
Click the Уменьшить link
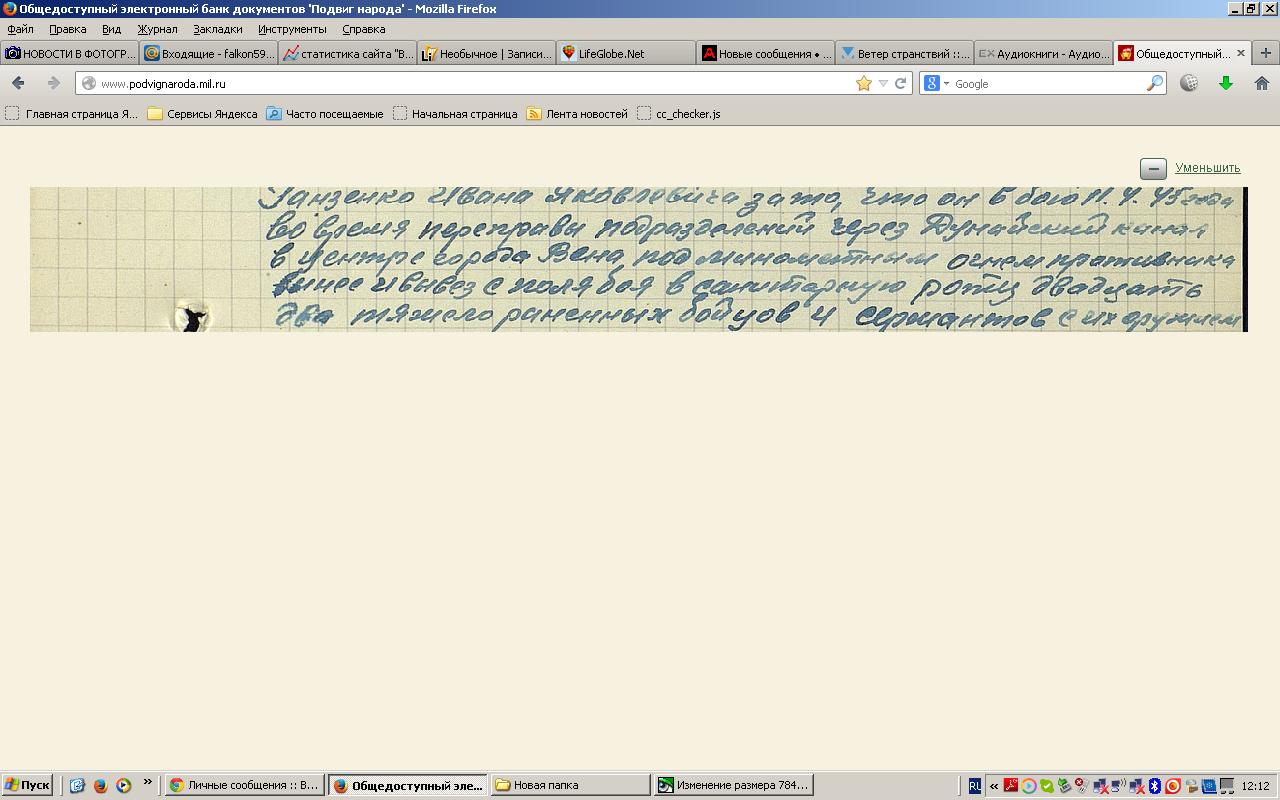(1207, 168)
